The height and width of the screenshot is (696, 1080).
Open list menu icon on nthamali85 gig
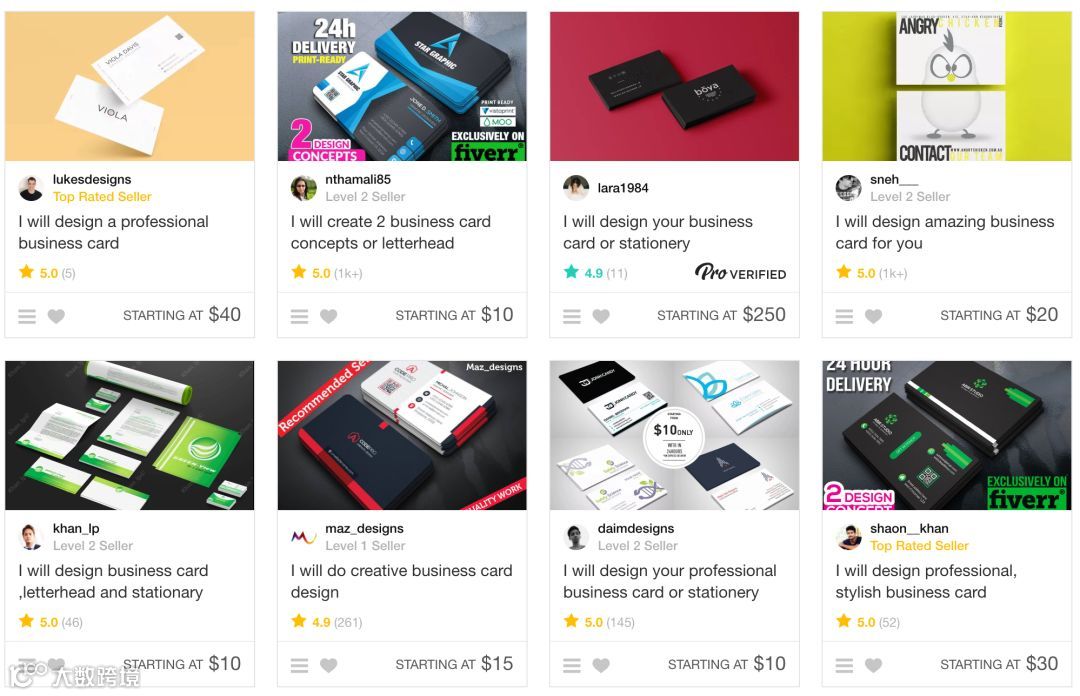click(x=299, y=316)
